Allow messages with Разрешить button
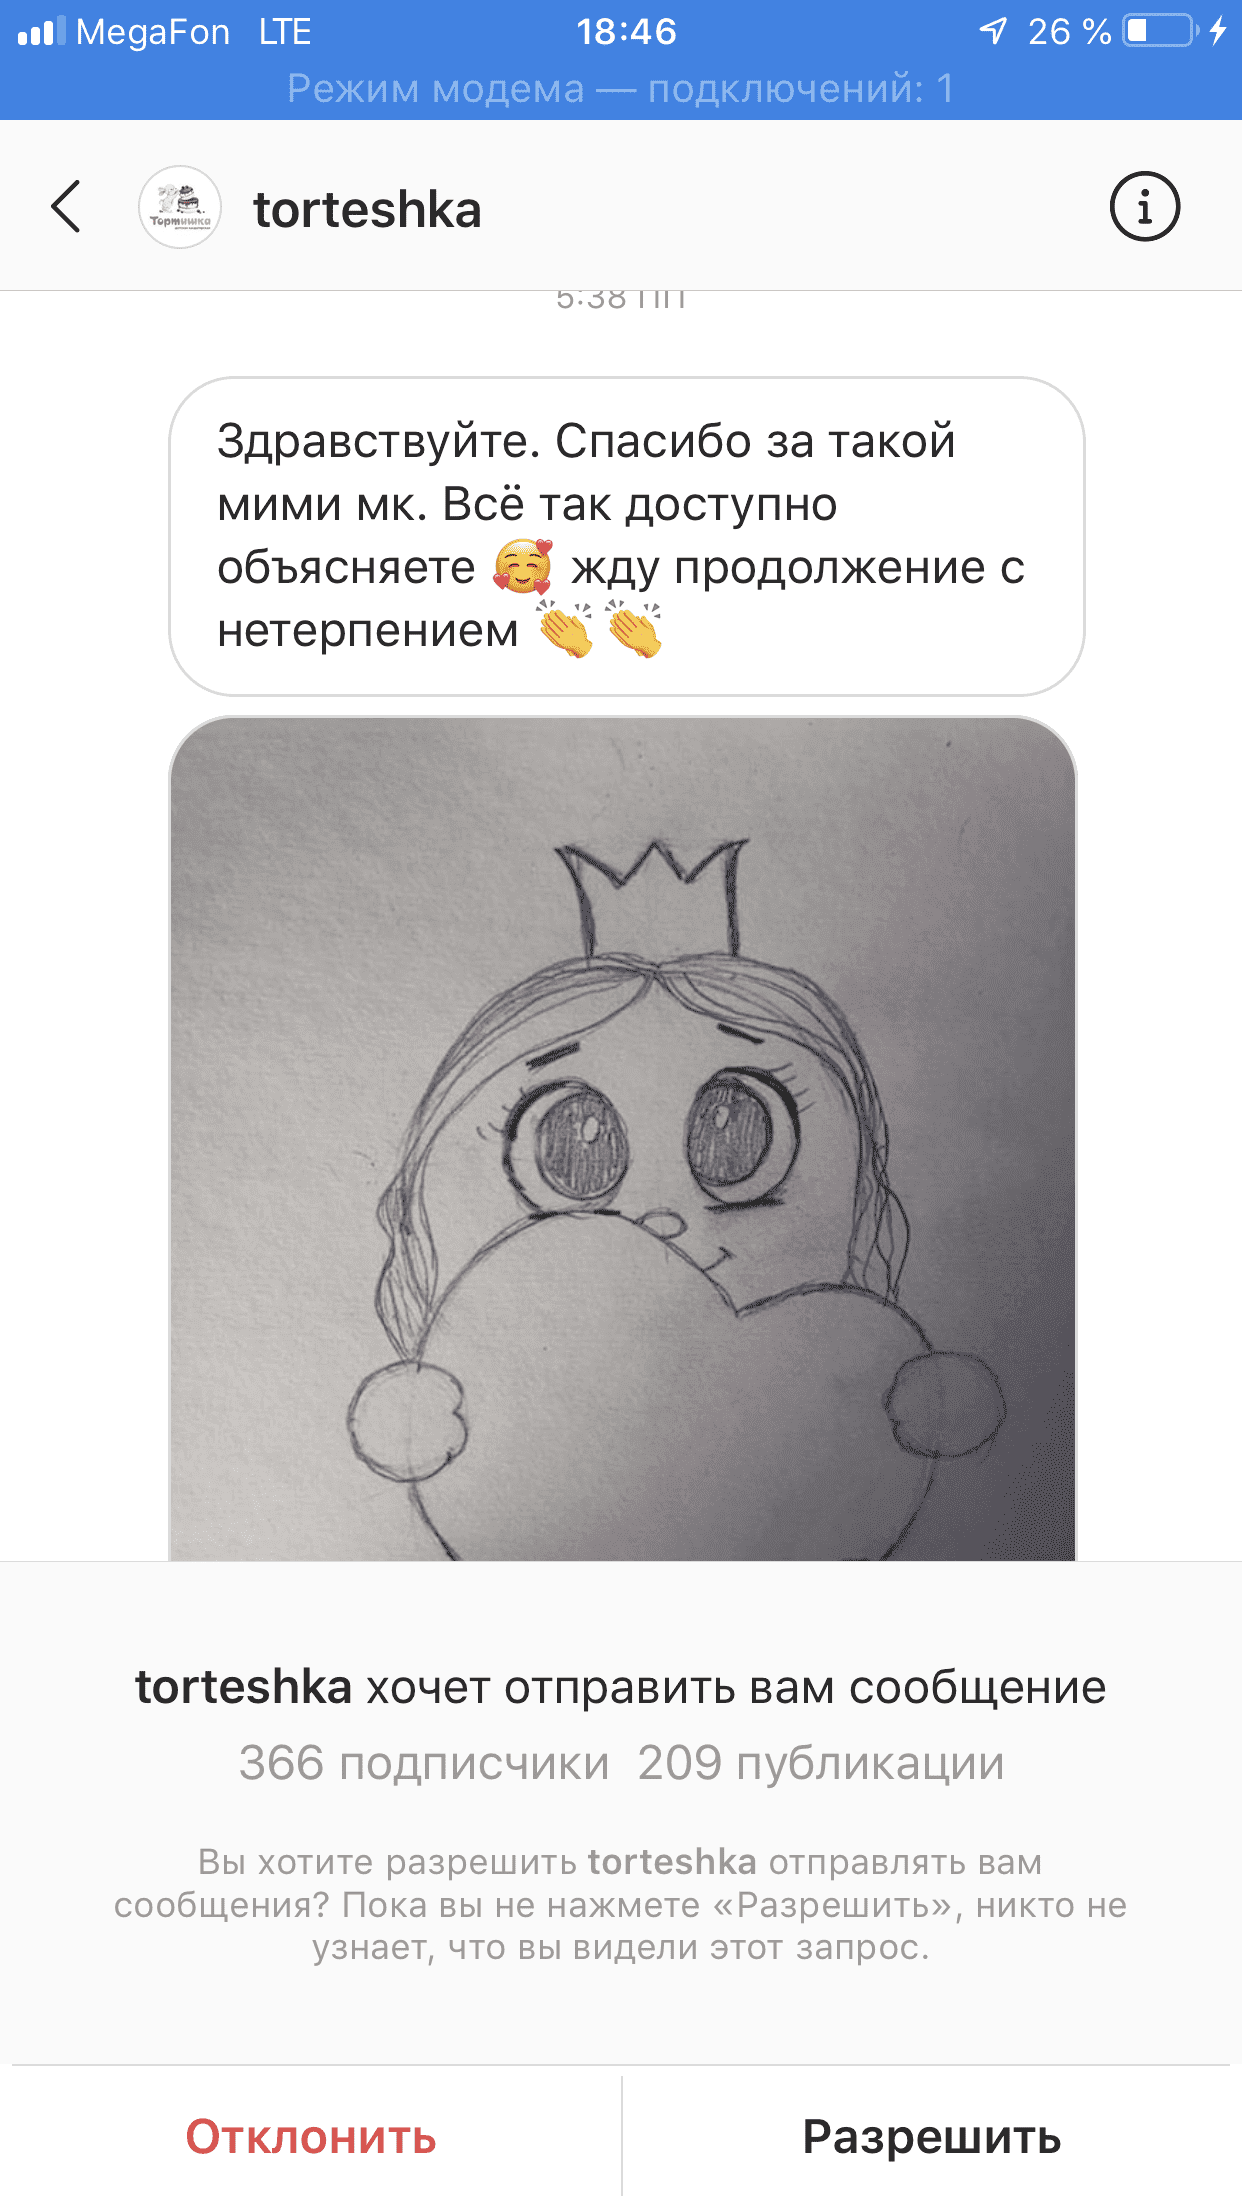The width and height of the screenshot is (1242, 2208). 932,2137
